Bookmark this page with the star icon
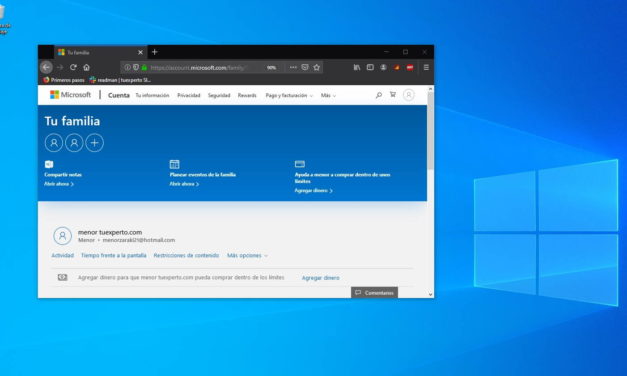Screen dimensions: 627x376 [317, 67]
